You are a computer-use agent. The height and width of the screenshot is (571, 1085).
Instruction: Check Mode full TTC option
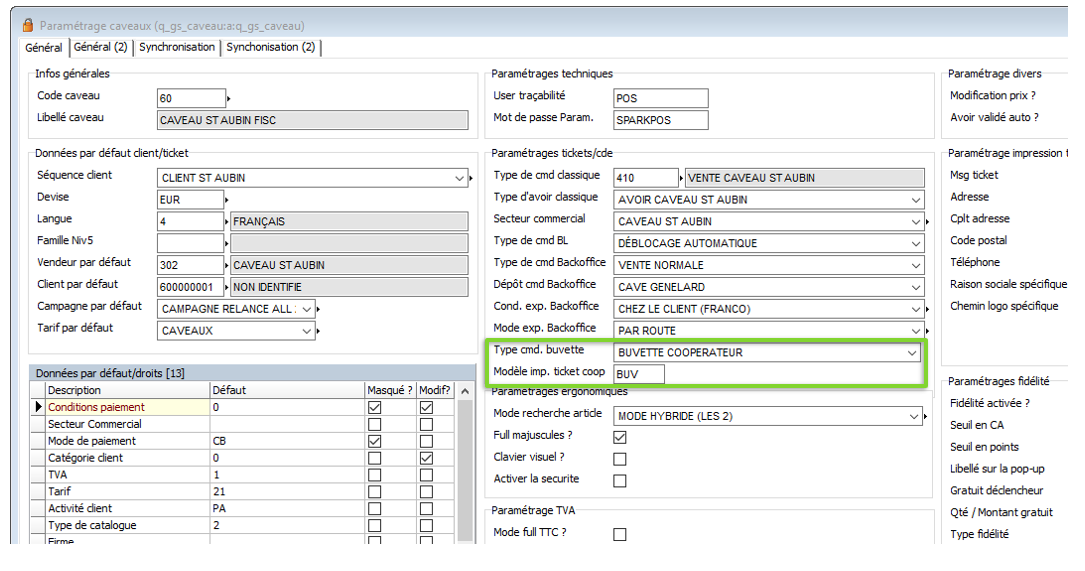620,534
